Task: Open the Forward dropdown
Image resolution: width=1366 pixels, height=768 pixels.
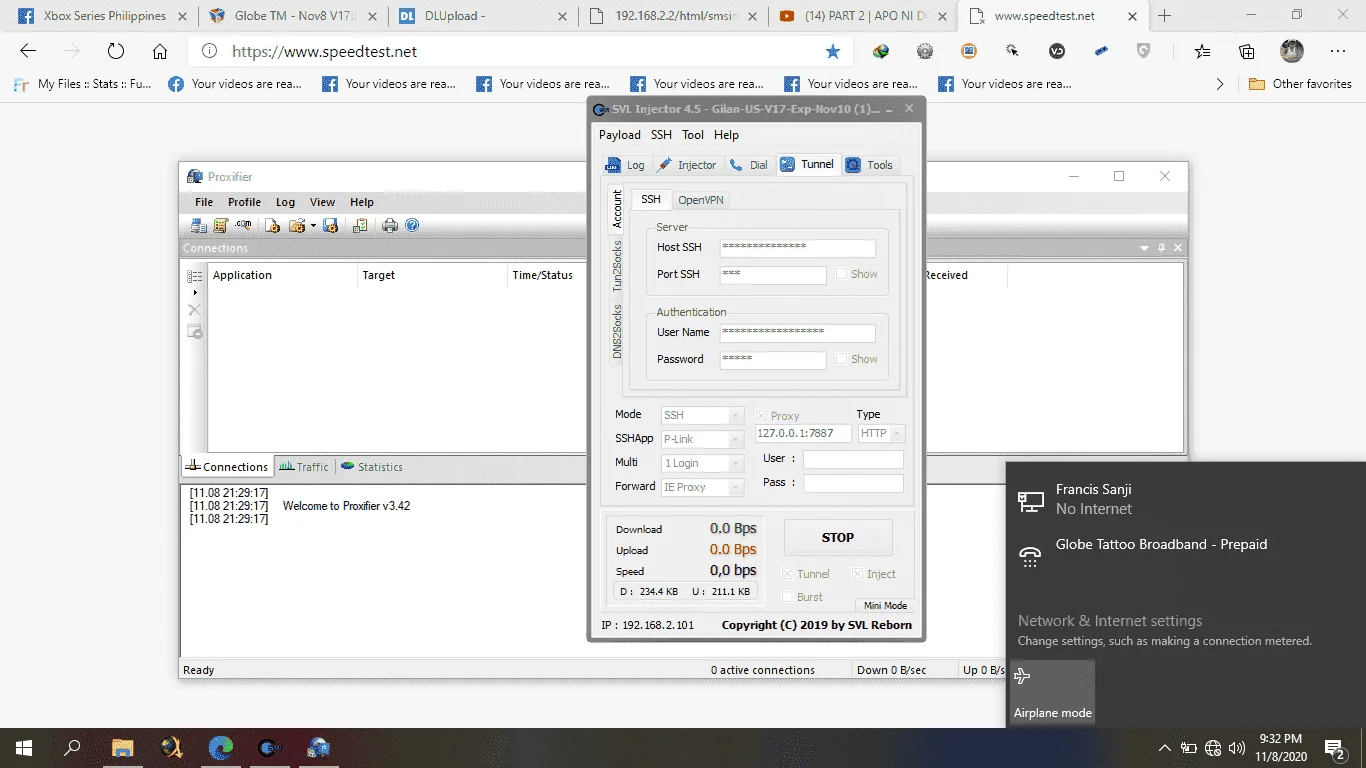Action: 702,487
